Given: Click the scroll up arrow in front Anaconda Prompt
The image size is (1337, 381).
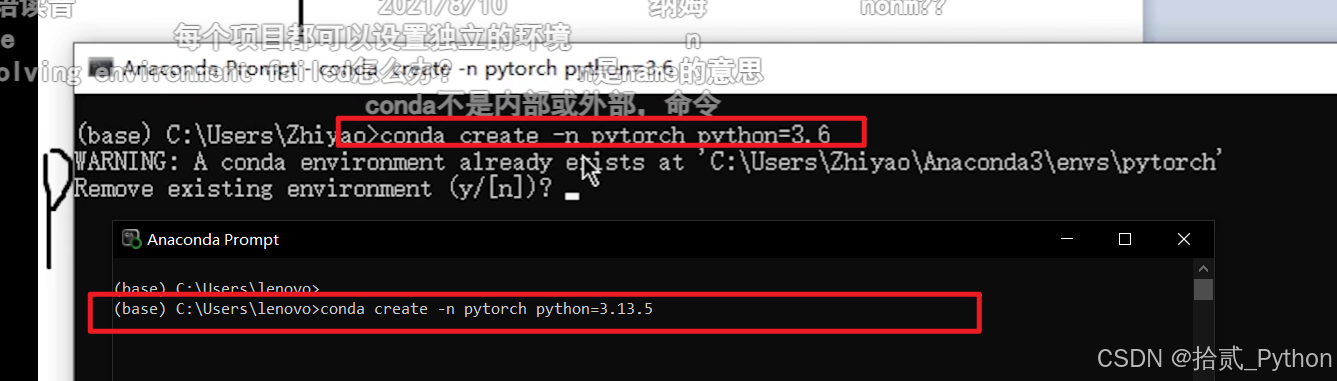Looking at the screenshot, I should pyautogui.click(x=1203, y=267).
